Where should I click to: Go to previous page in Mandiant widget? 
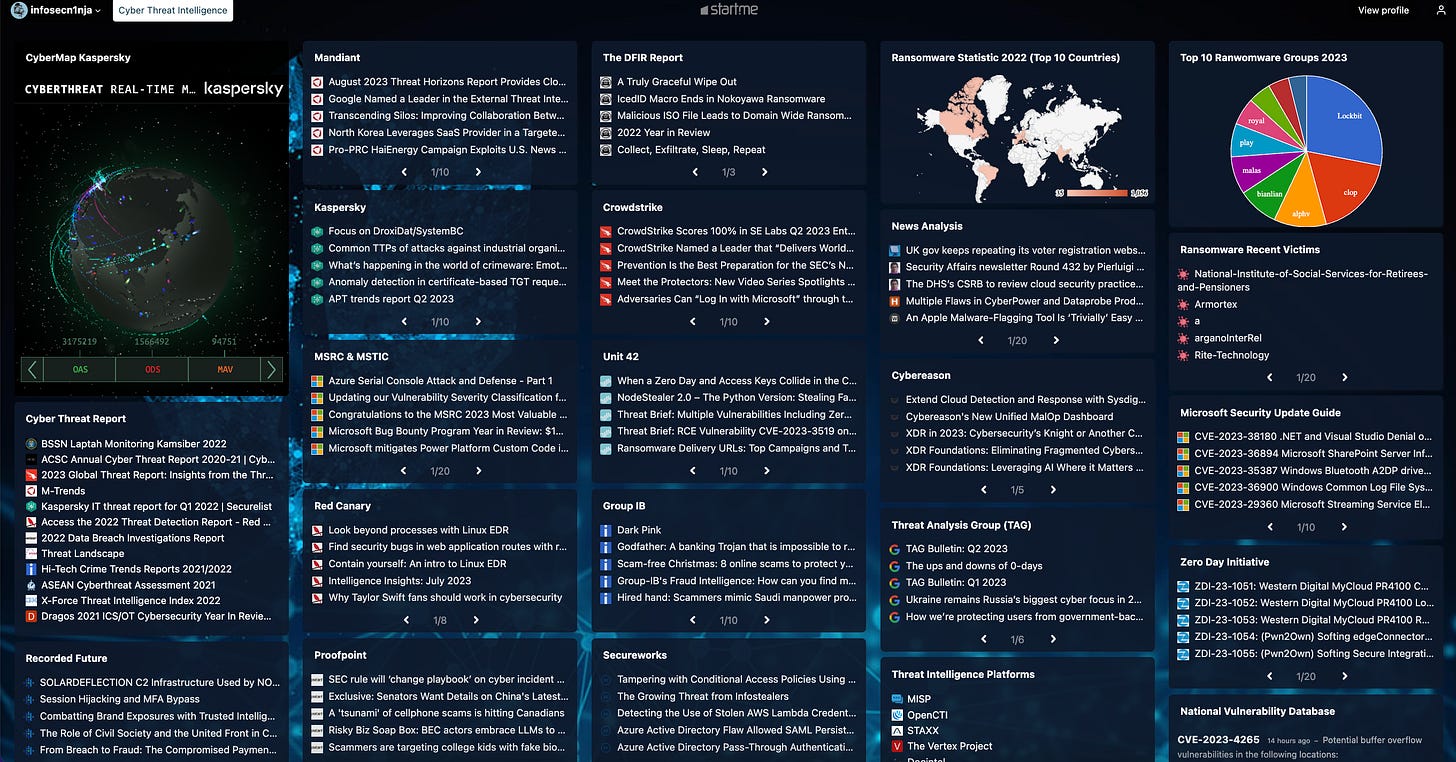[404, 172]
